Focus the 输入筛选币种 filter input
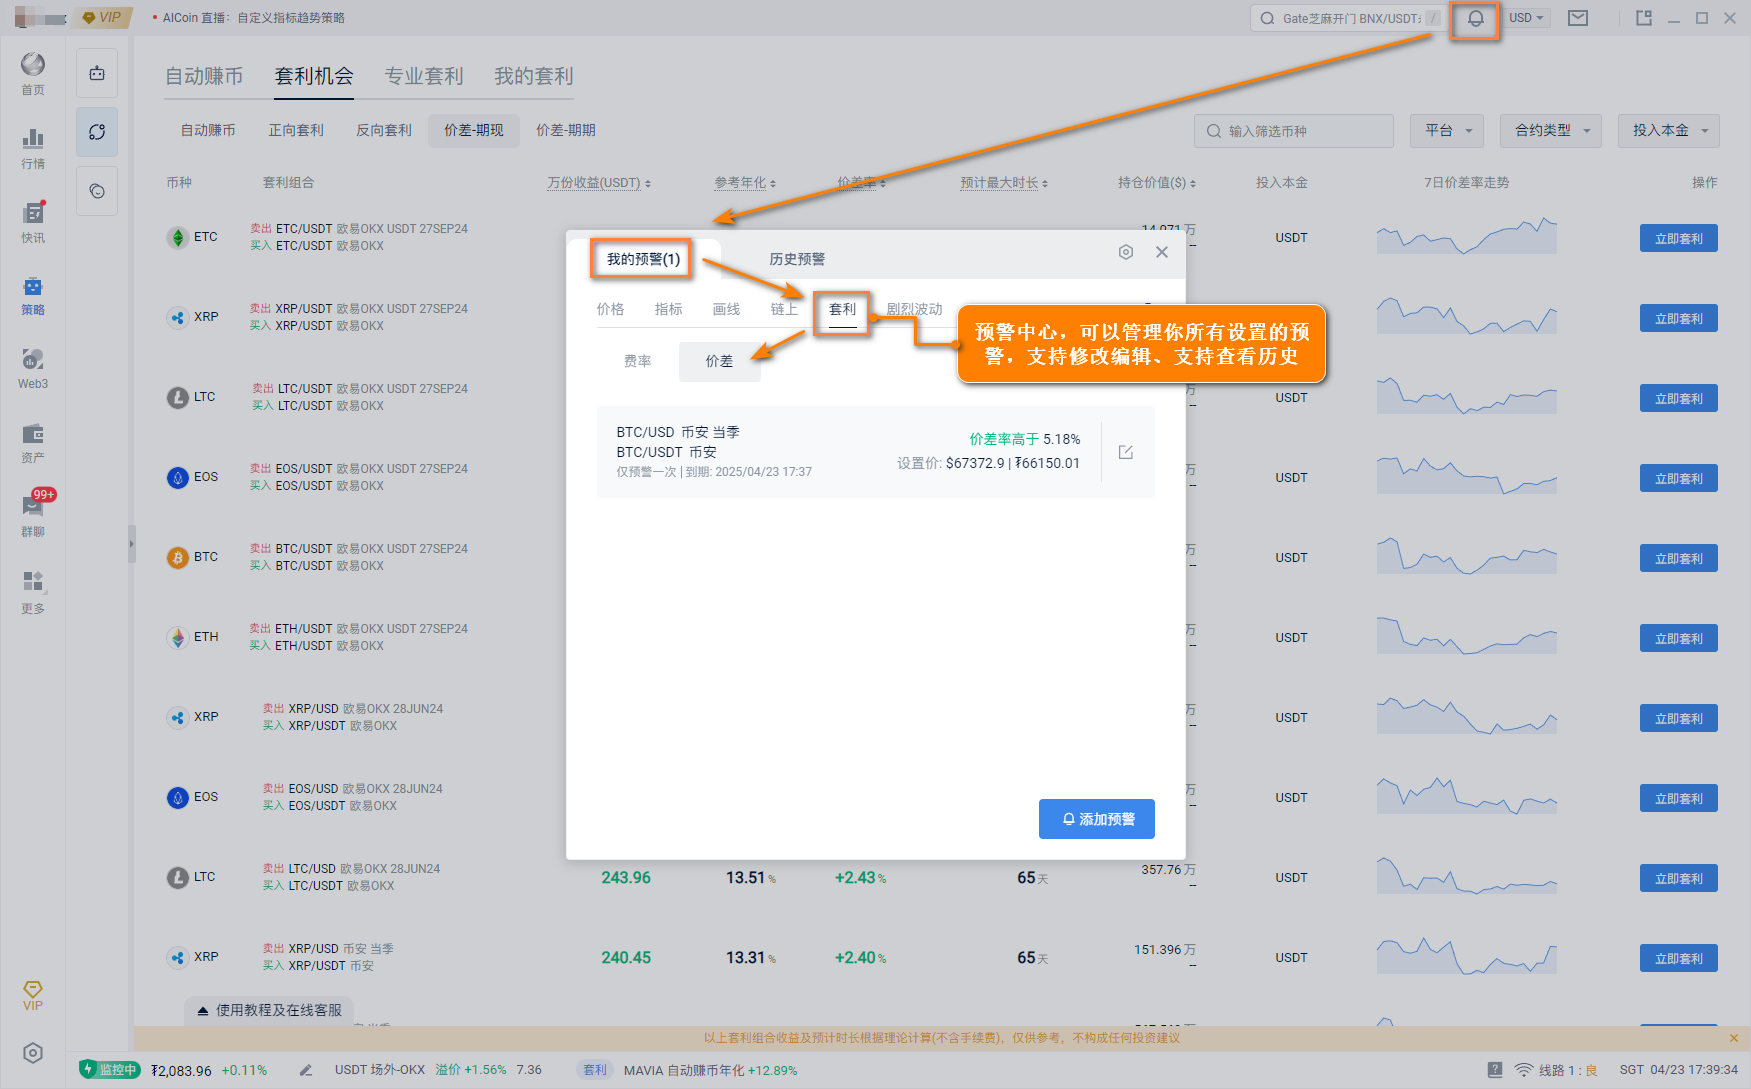The height and width of the screenshot is (1089, 1751). pos(1294,131)
